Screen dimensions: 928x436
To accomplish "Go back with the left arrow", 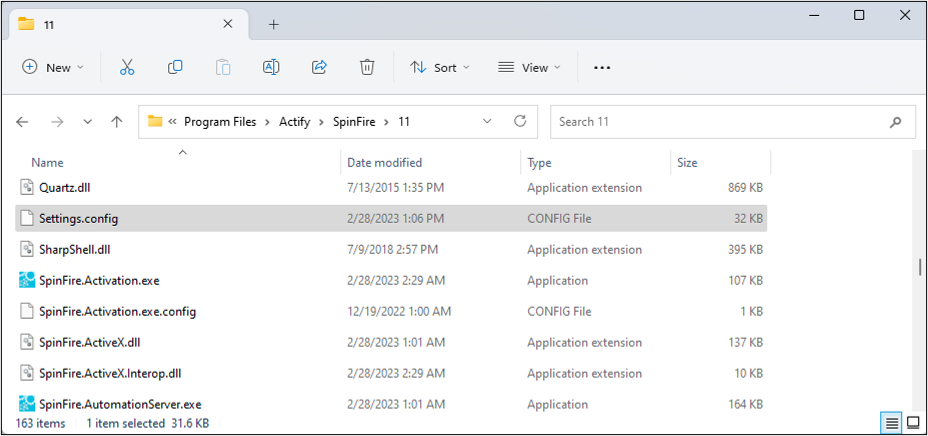I will point(22,122).
